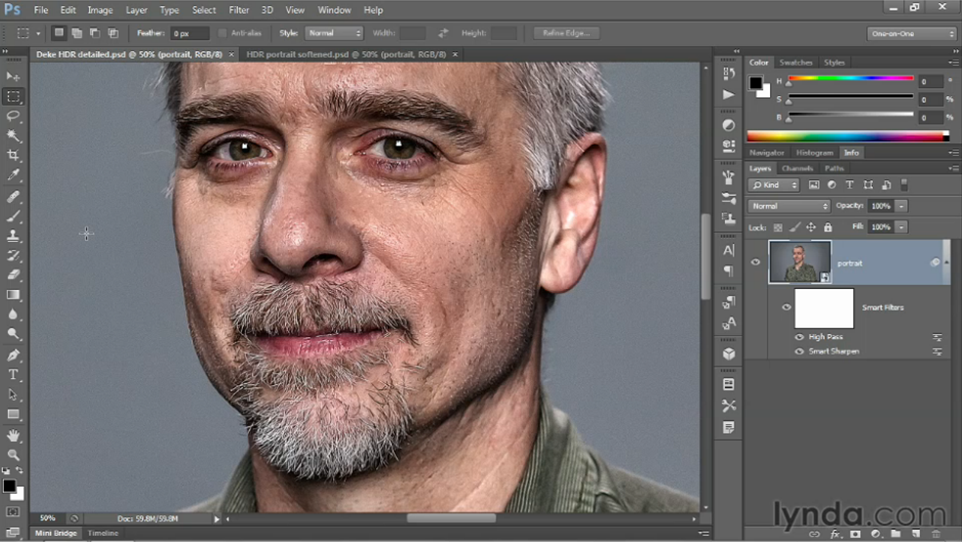Click Add layer mask icon
Viewport: 962px width, 542px height.
[x=855, y=534]
